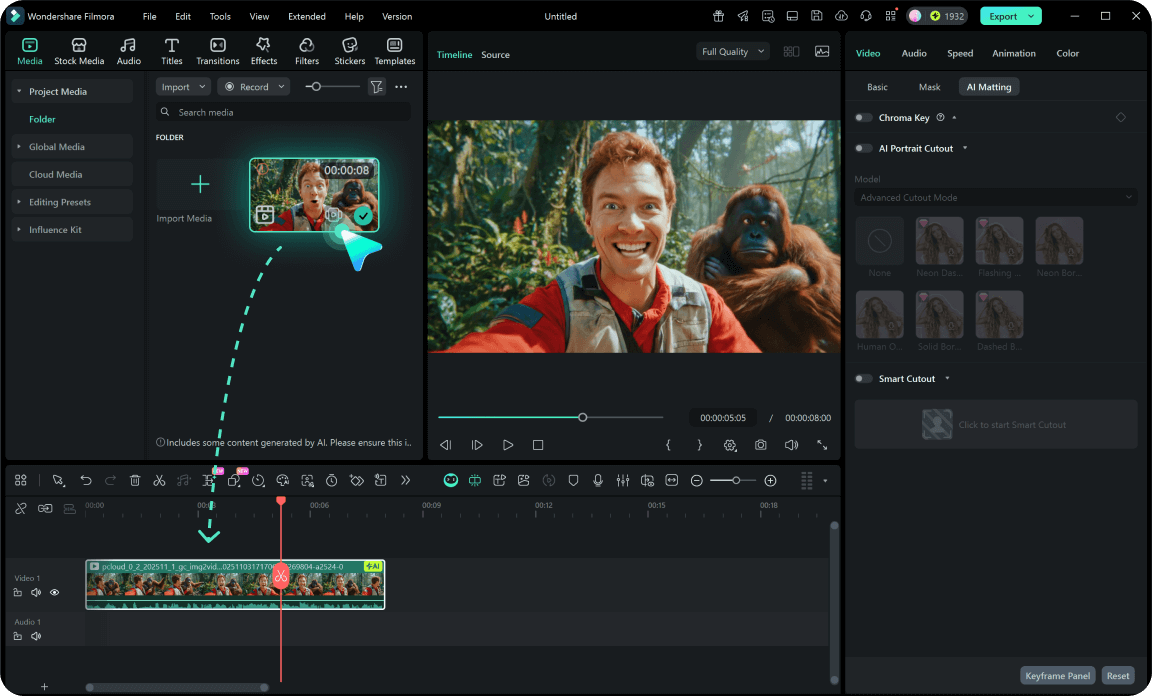Open the Stickers panel
Viewport: 1152px width, 696px height.
coord(349,51)
